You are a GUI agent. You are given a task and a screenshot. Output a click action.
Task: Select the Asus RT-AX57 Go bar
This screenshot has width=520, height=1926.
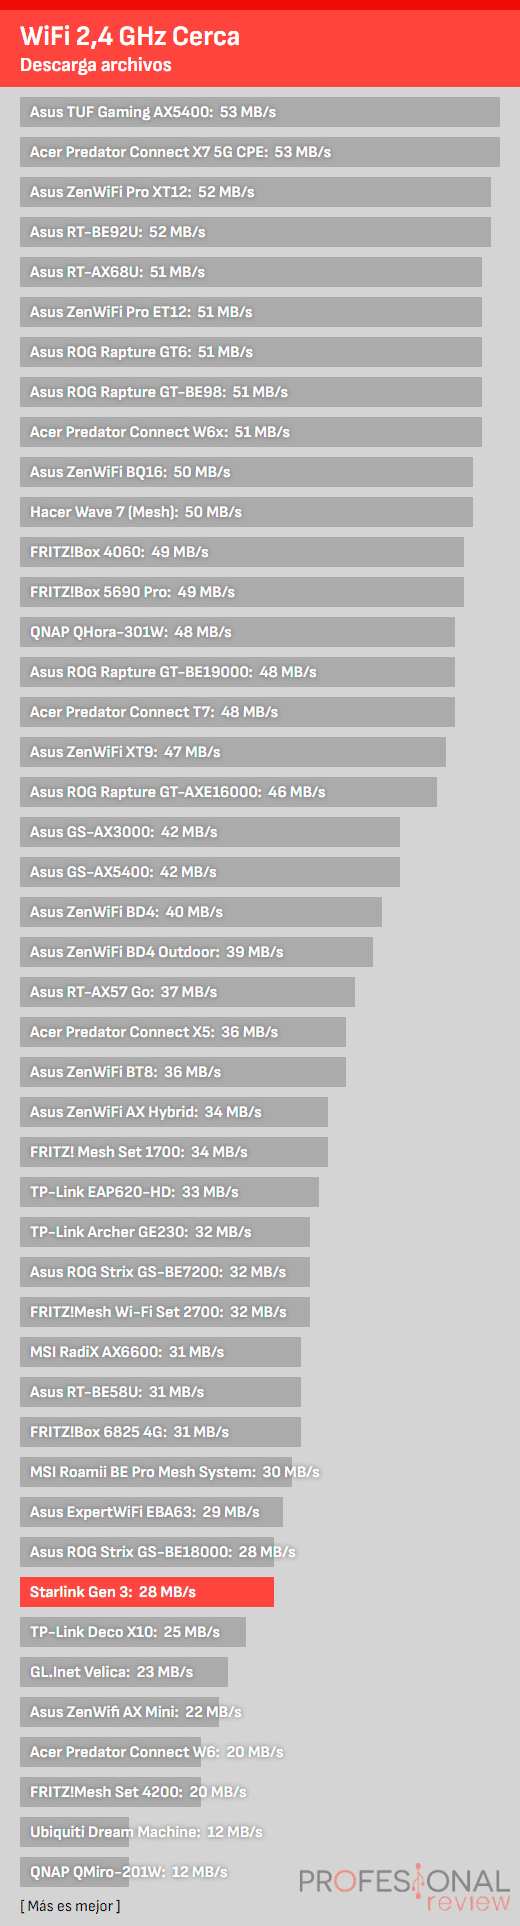pos(187,992)
